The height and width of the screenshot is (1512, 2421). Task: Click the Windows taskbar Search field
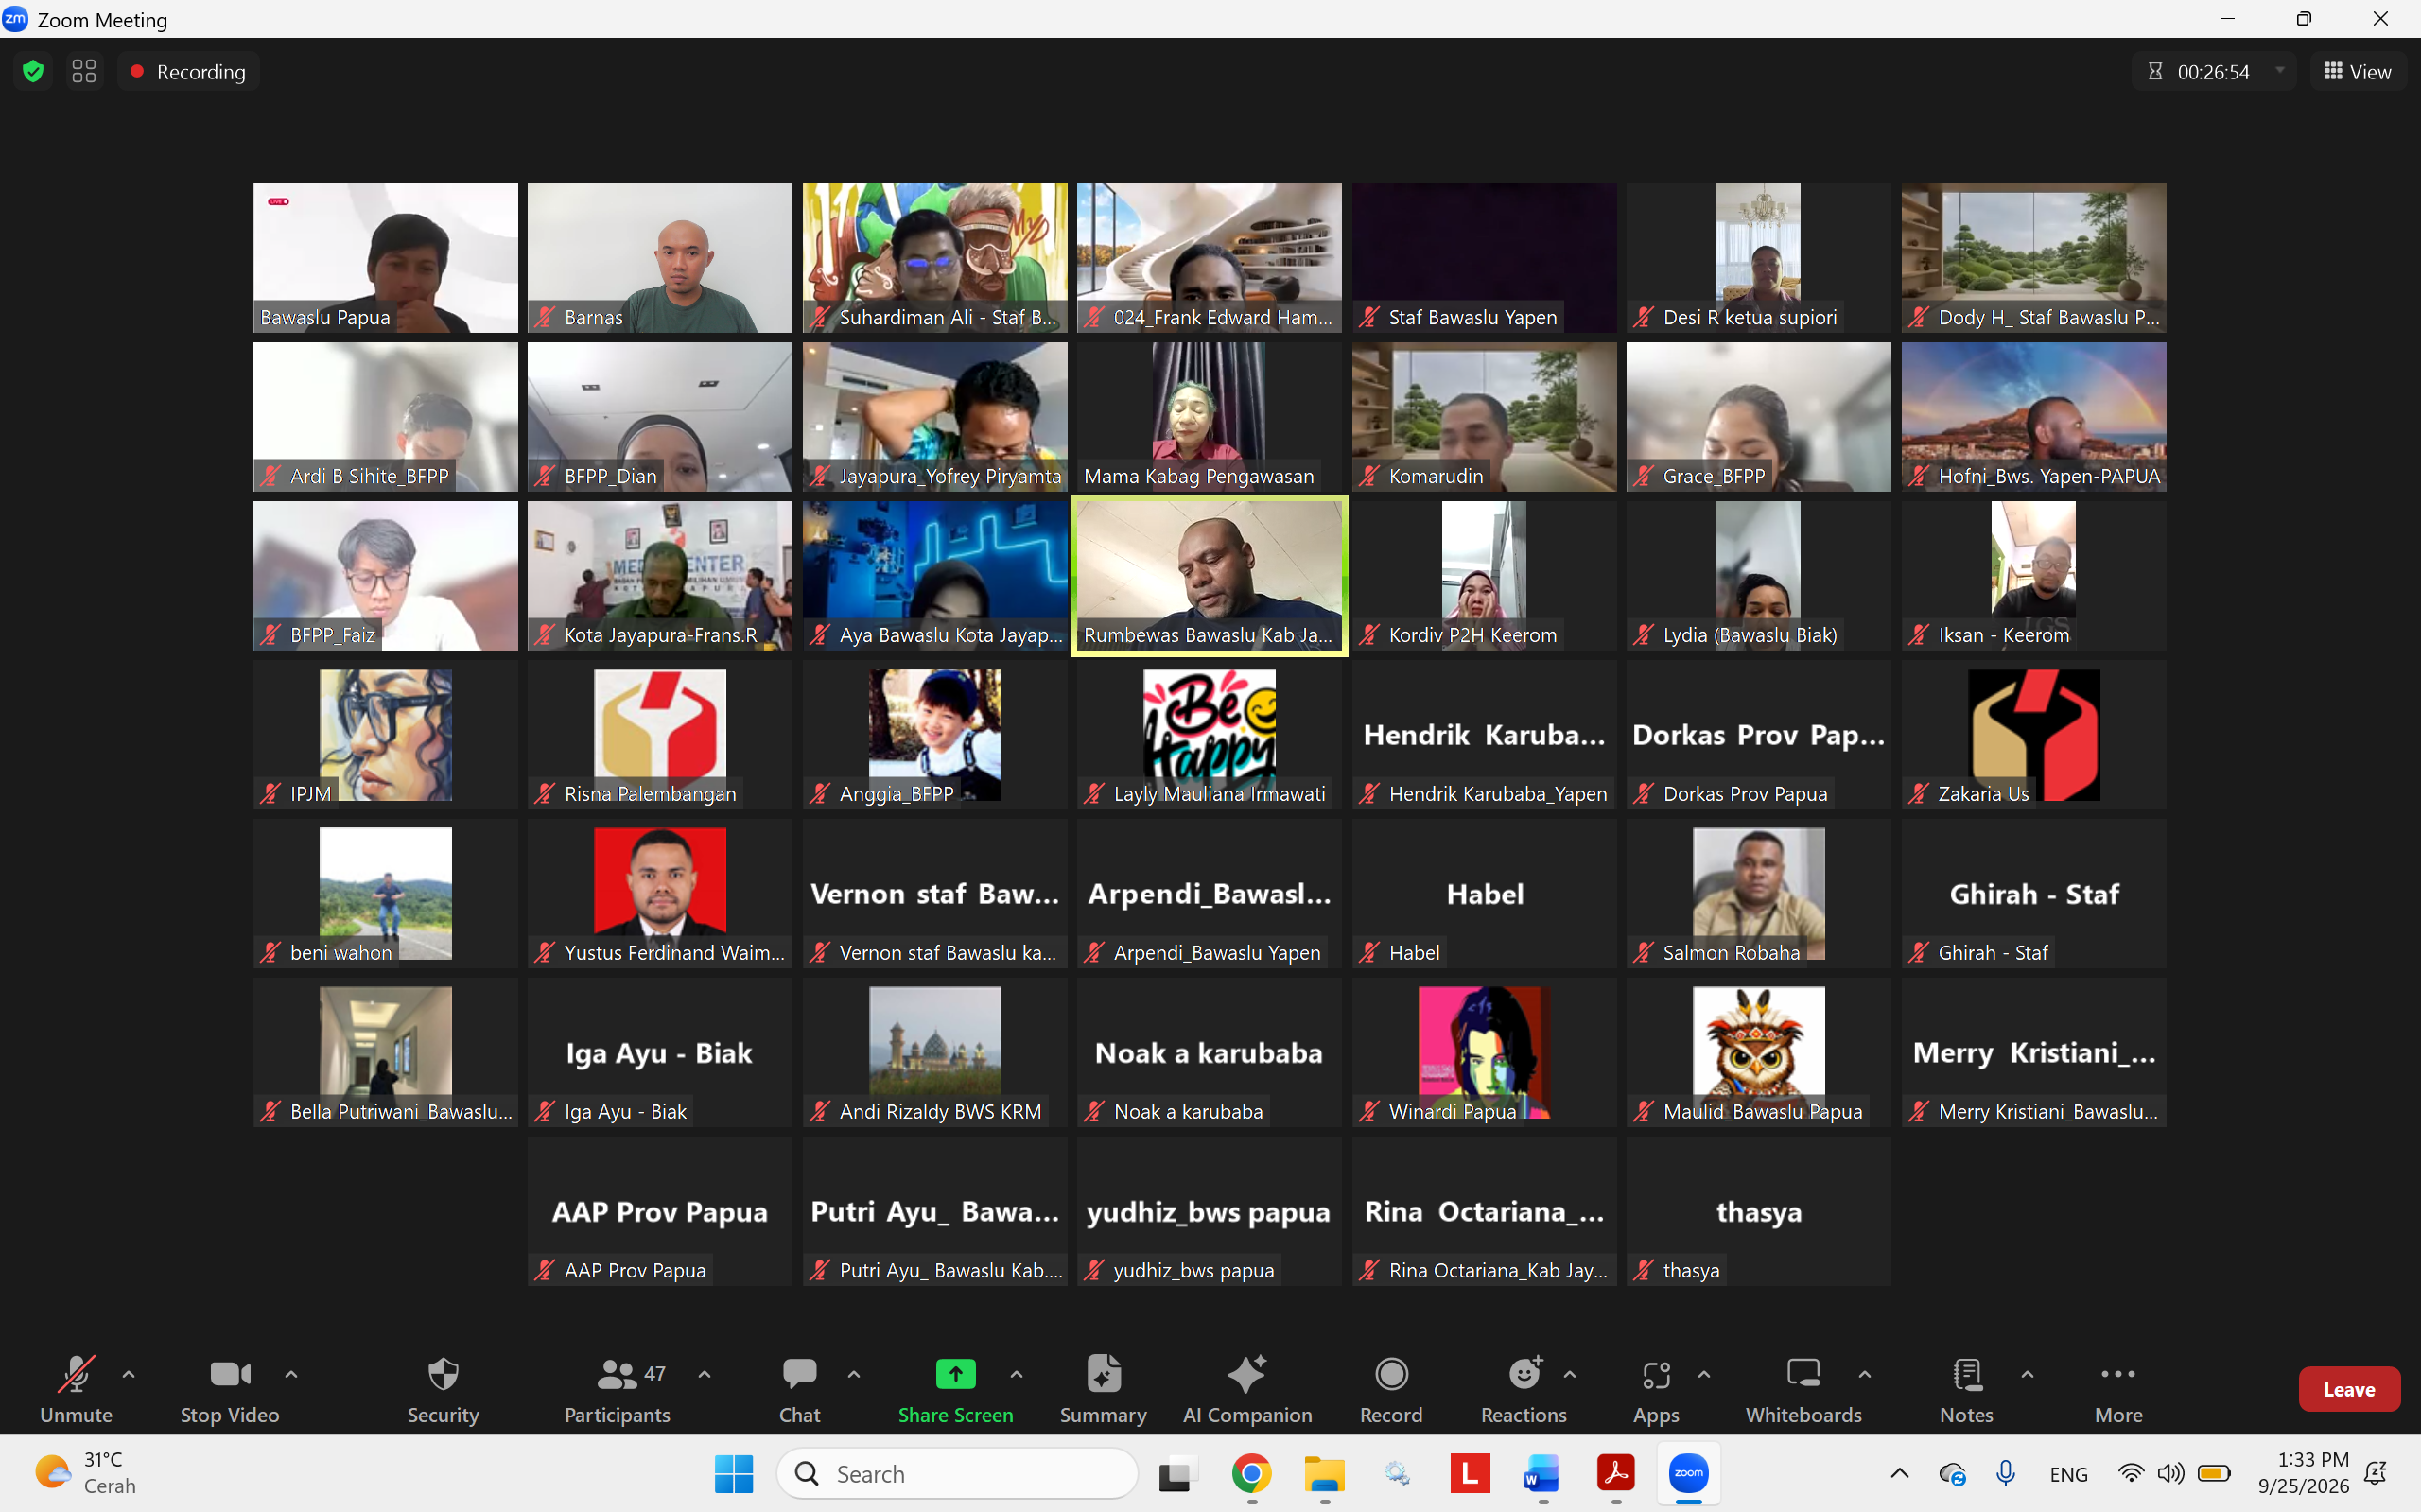pos(957,1473)
